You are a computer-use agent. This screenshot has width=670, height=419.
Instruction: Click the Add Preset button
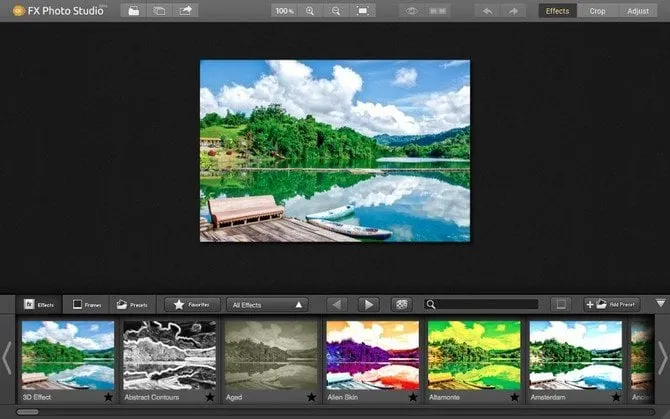pyautogui.click(x=612, y=304)
